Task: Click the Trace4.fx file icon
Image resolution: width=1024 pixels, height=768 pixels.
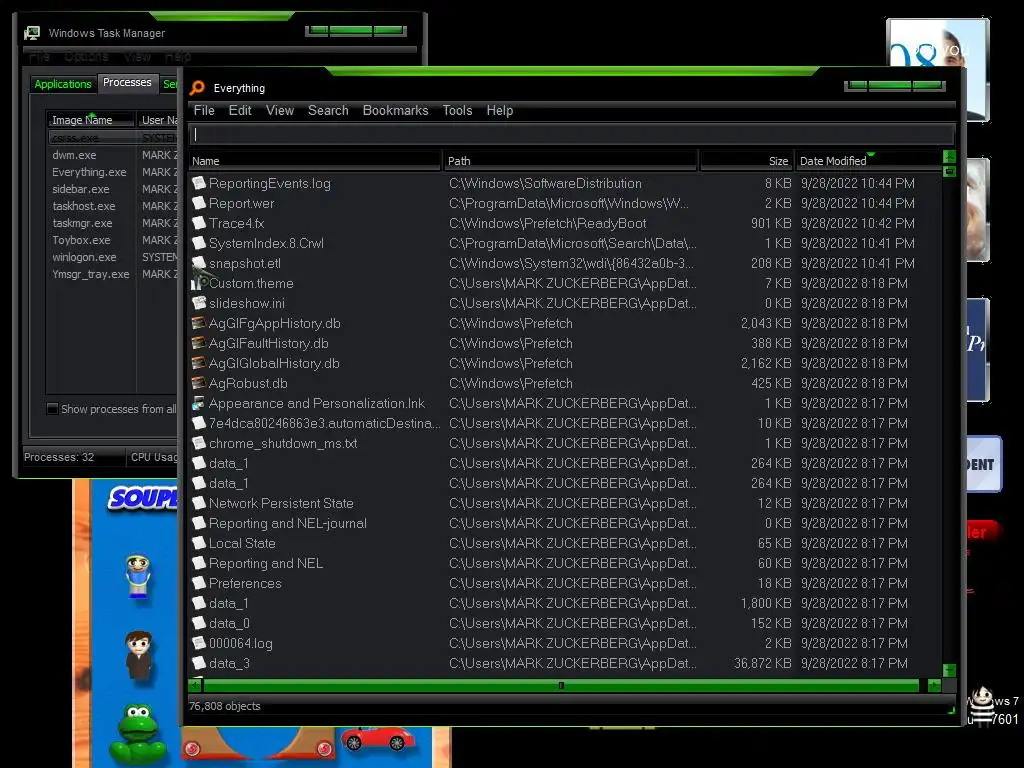Action: tap(199, 223)
